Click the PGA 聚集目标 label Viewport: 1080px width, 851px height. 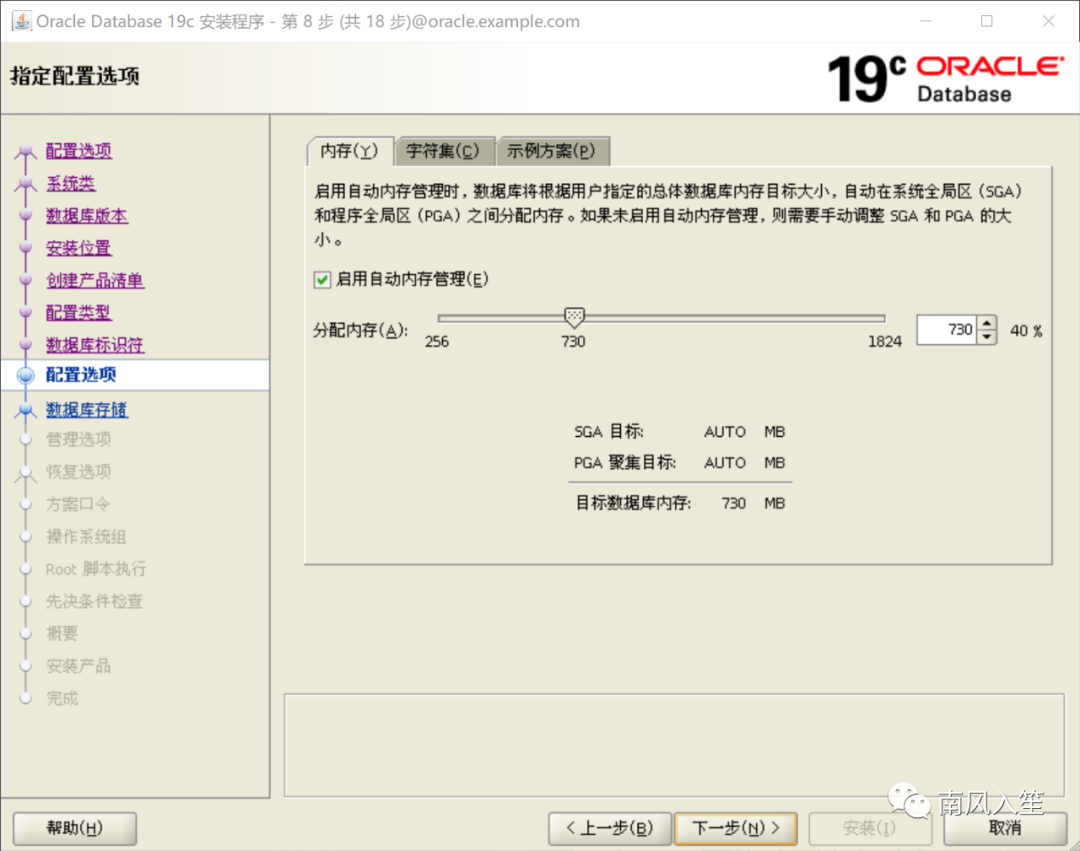click(625, 463)
